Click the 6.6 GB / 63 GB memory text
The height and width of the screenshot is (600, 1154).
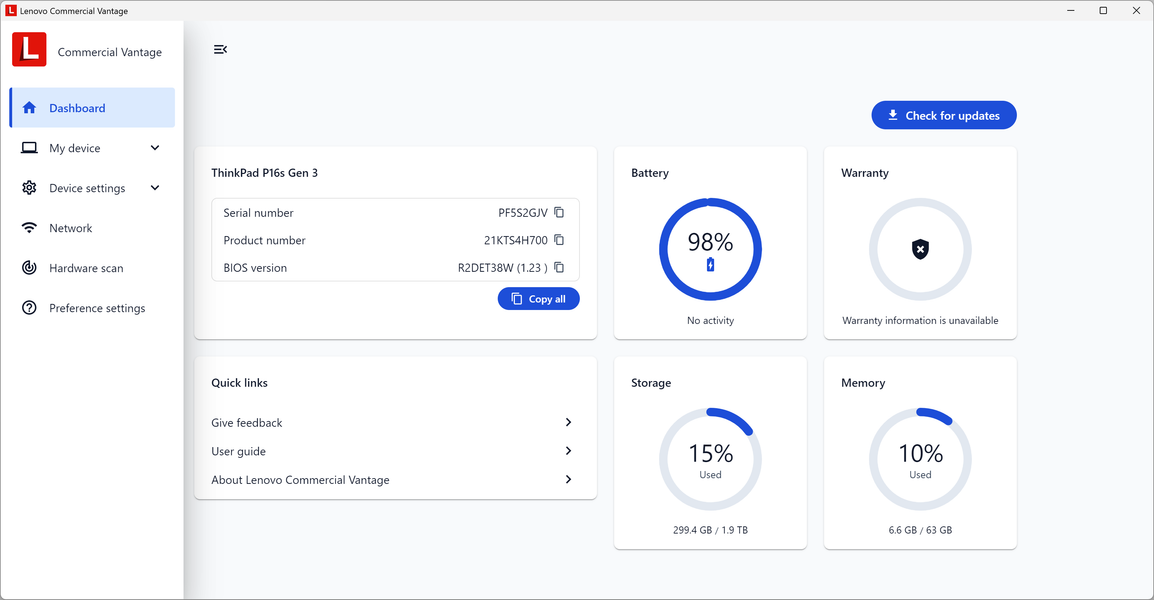coord(920,530)
